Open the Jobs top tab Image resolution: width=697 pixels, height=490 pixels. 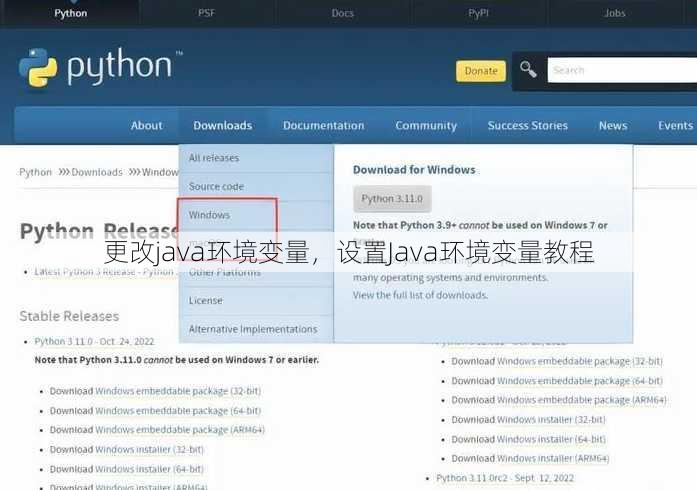(615, 13)
